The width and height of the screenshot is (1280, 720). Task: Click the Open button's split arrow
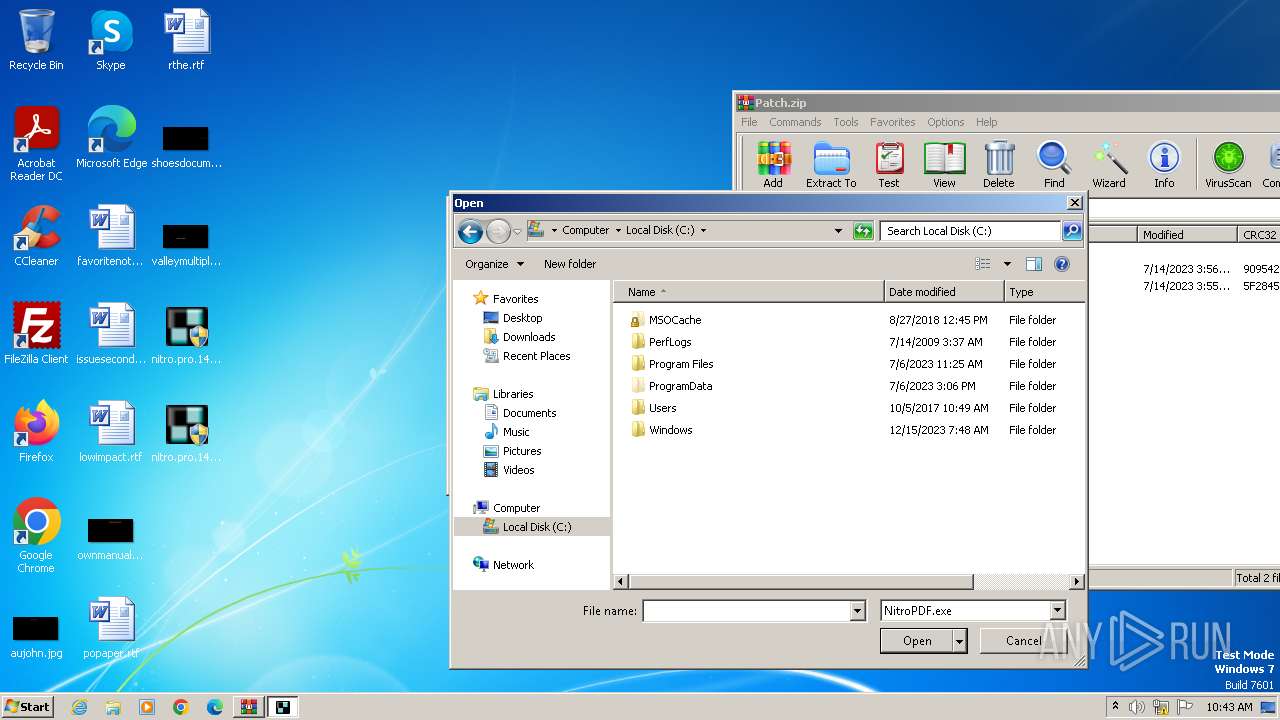960,641
